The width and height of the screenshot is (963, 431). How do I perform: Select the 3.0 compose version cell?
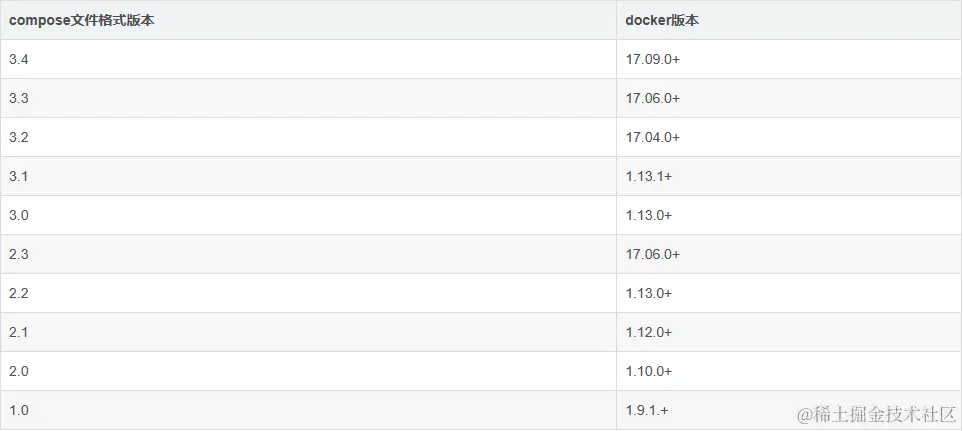pyautogui.click(x=308, y=216)
